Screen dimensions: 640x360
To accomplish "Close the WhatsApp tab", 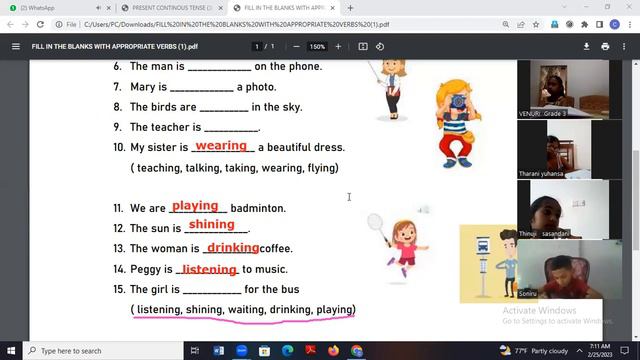I will 109,8.
